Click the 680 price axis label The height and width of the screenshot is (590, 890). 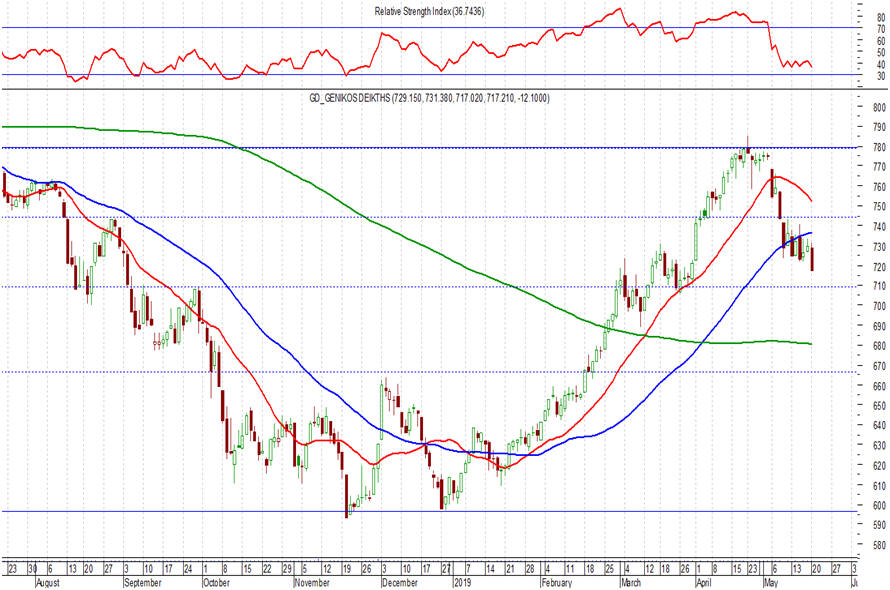tap(880, 346)
